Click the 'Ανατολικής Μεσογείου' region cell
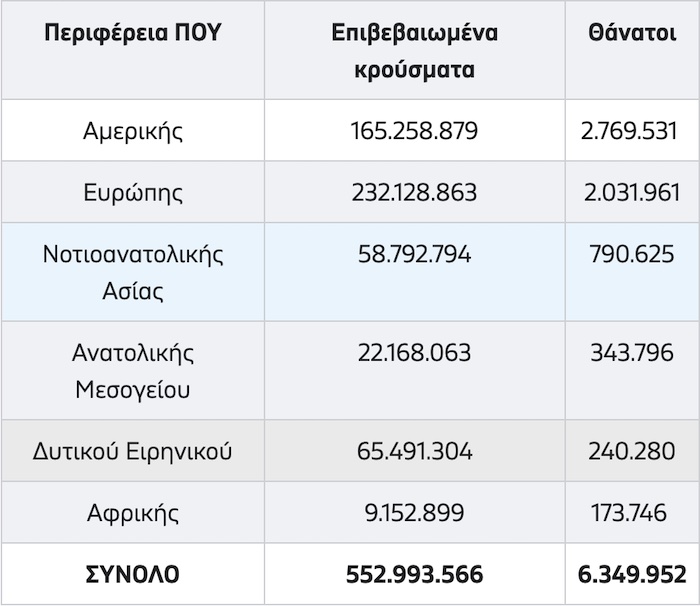The width and height of the screenshot is (700, 606). pos(133,371)
